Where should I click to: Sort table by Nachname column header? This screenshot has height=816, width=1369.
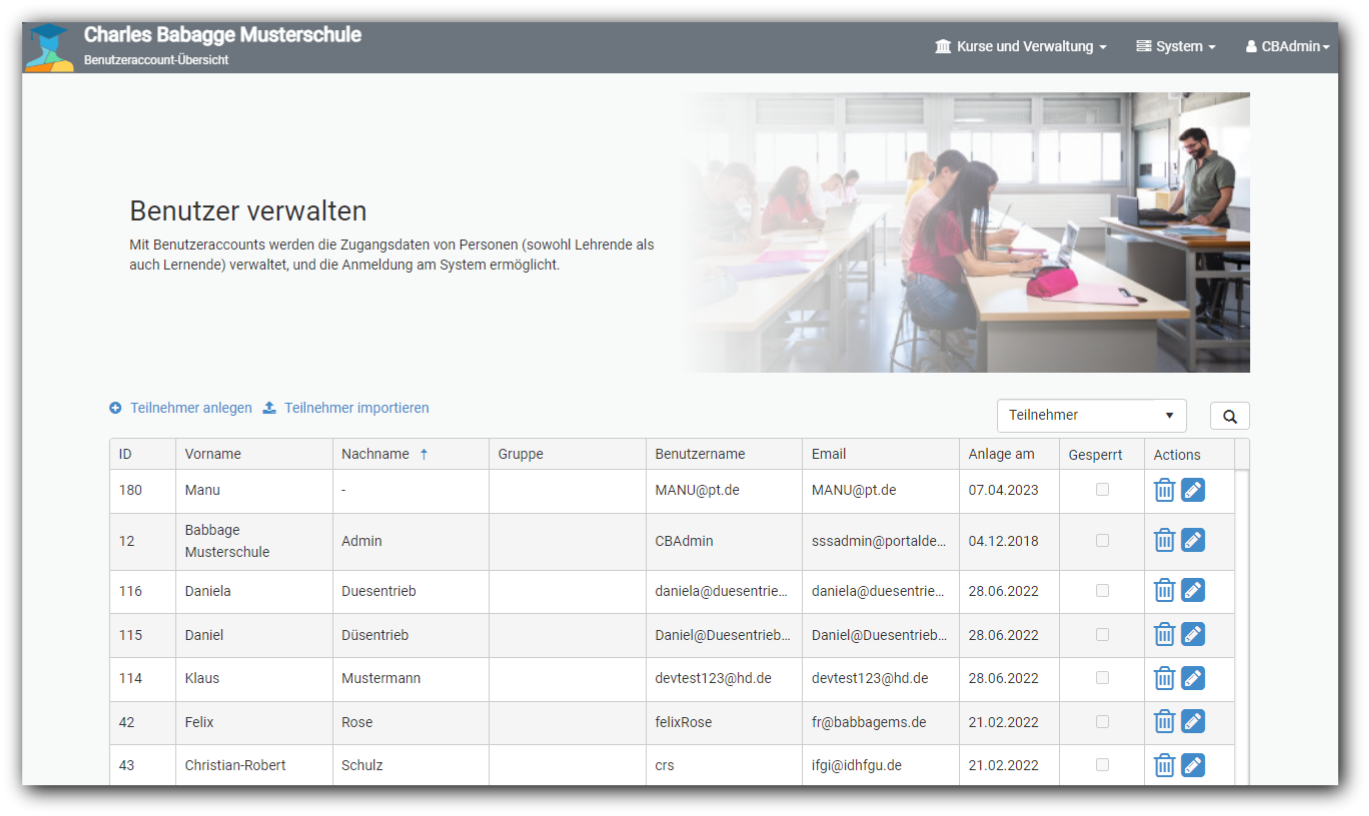(375, 454)
